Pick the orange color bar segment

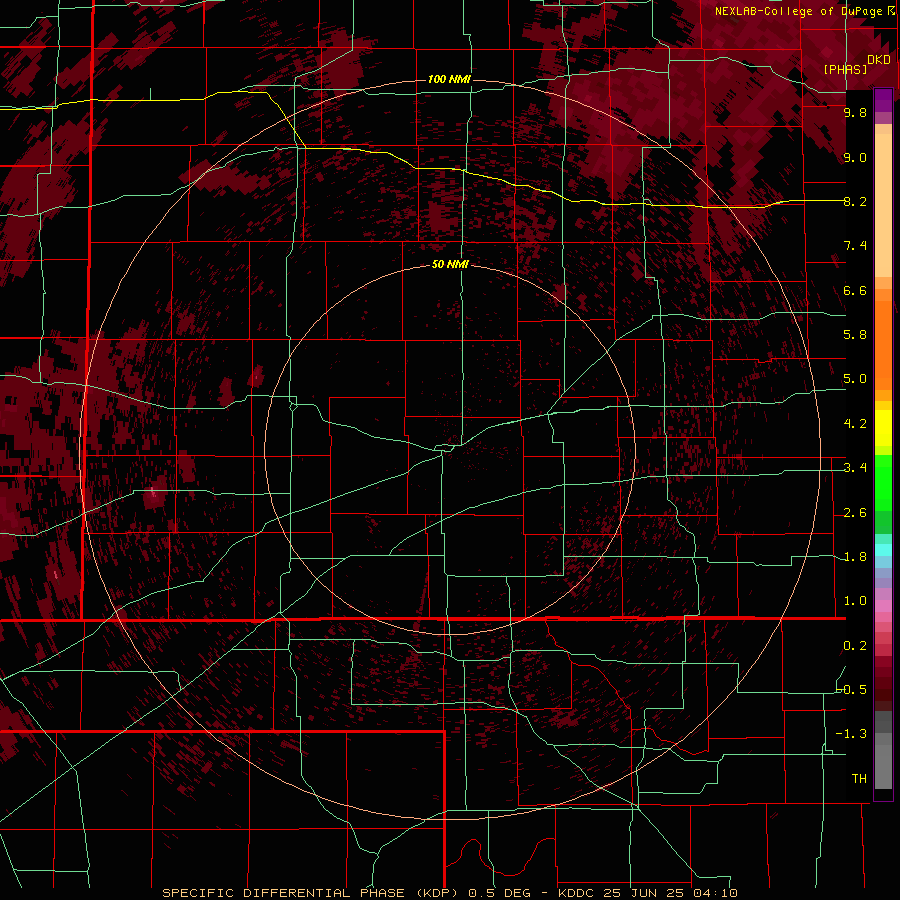[883, 344]
